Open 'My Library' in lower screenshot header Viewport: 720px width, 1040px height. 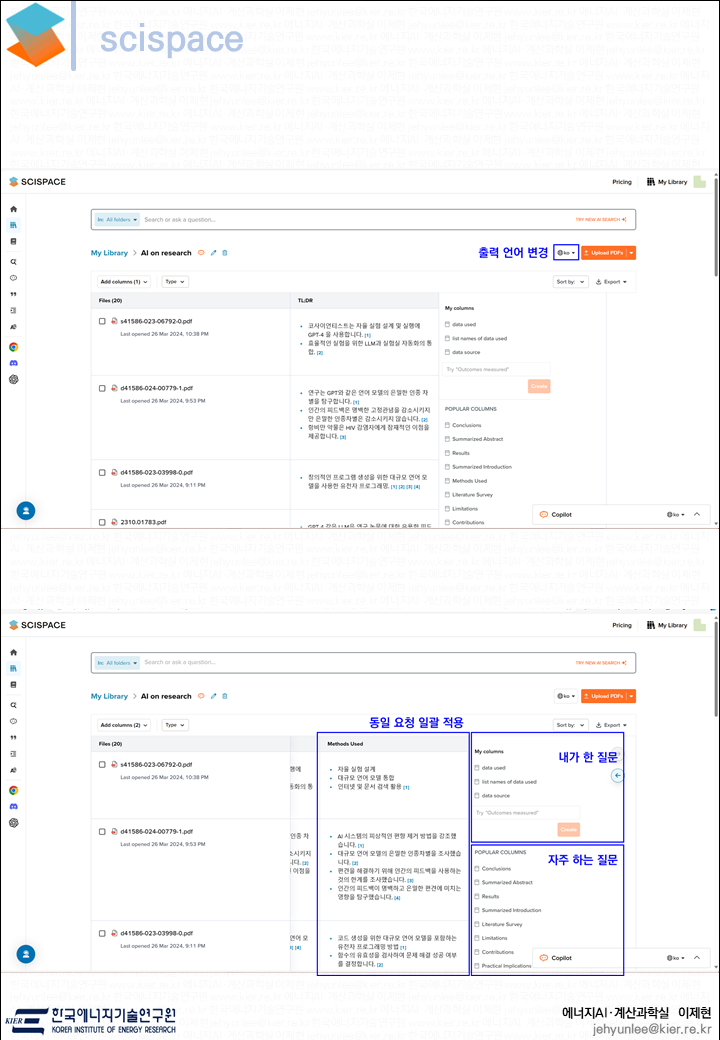[667, 625]
